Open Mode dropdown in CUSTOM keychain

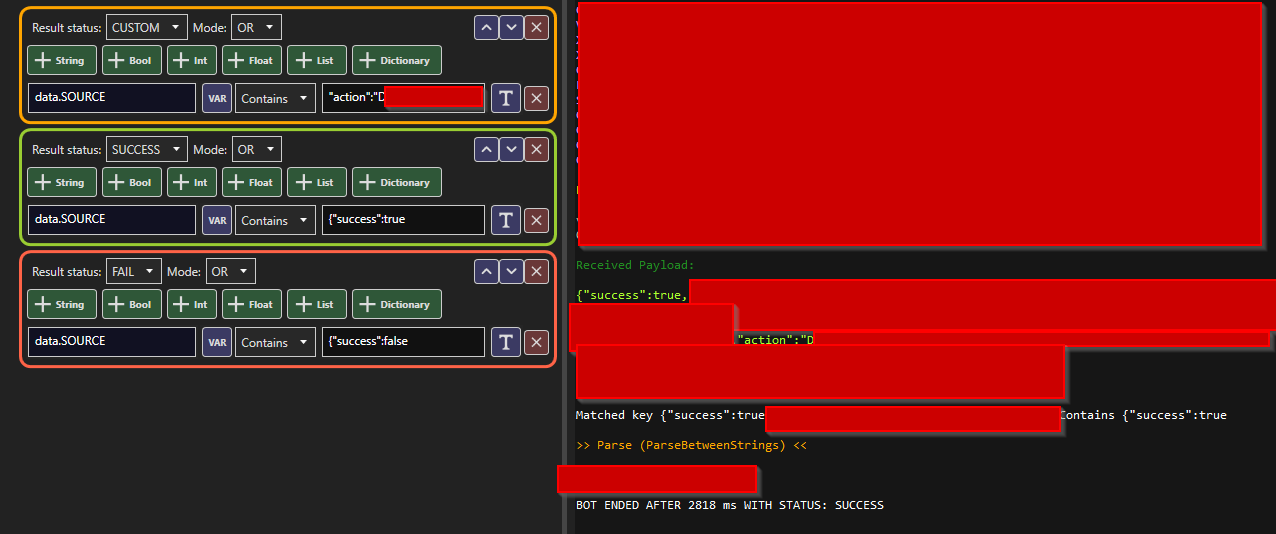pos(256,27)
